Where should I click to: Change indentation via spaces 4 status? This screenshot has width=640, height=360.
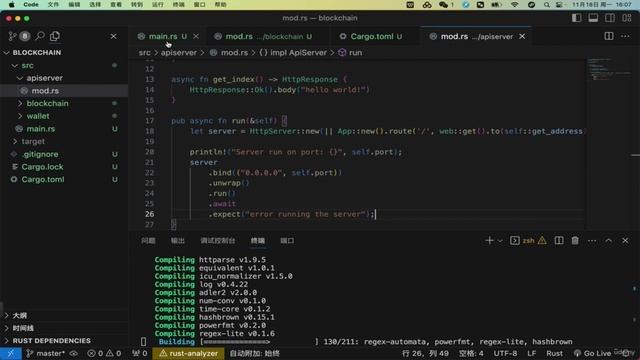471,353
